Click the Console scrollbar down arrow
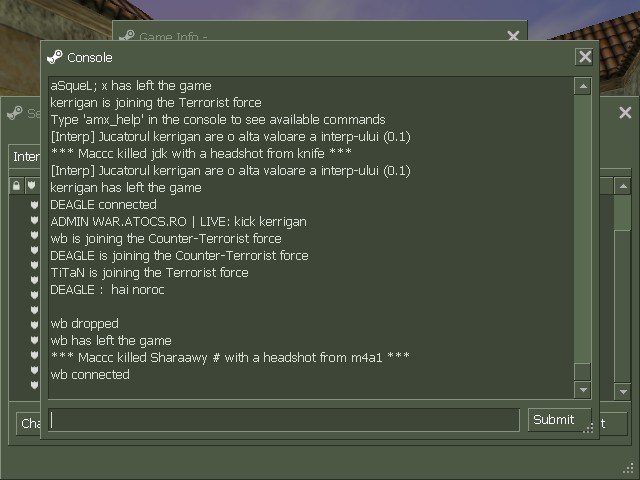 (583, 390)
